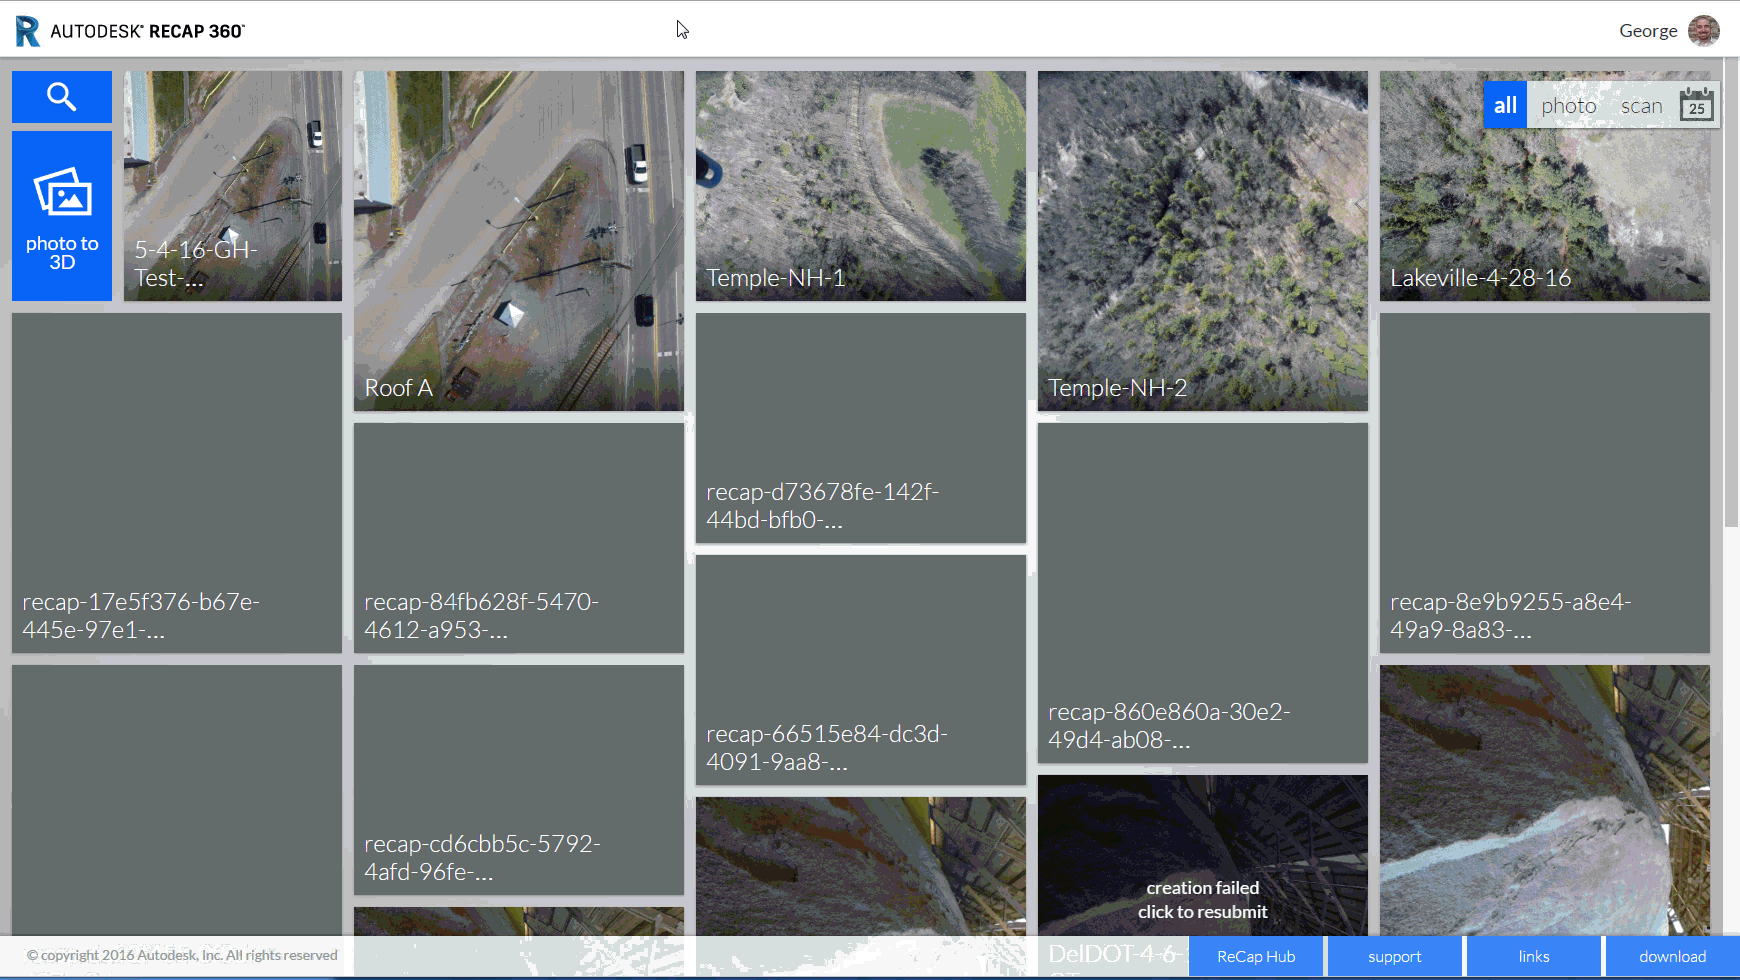Open the Temple-NH-2 project

[1201, 240]
